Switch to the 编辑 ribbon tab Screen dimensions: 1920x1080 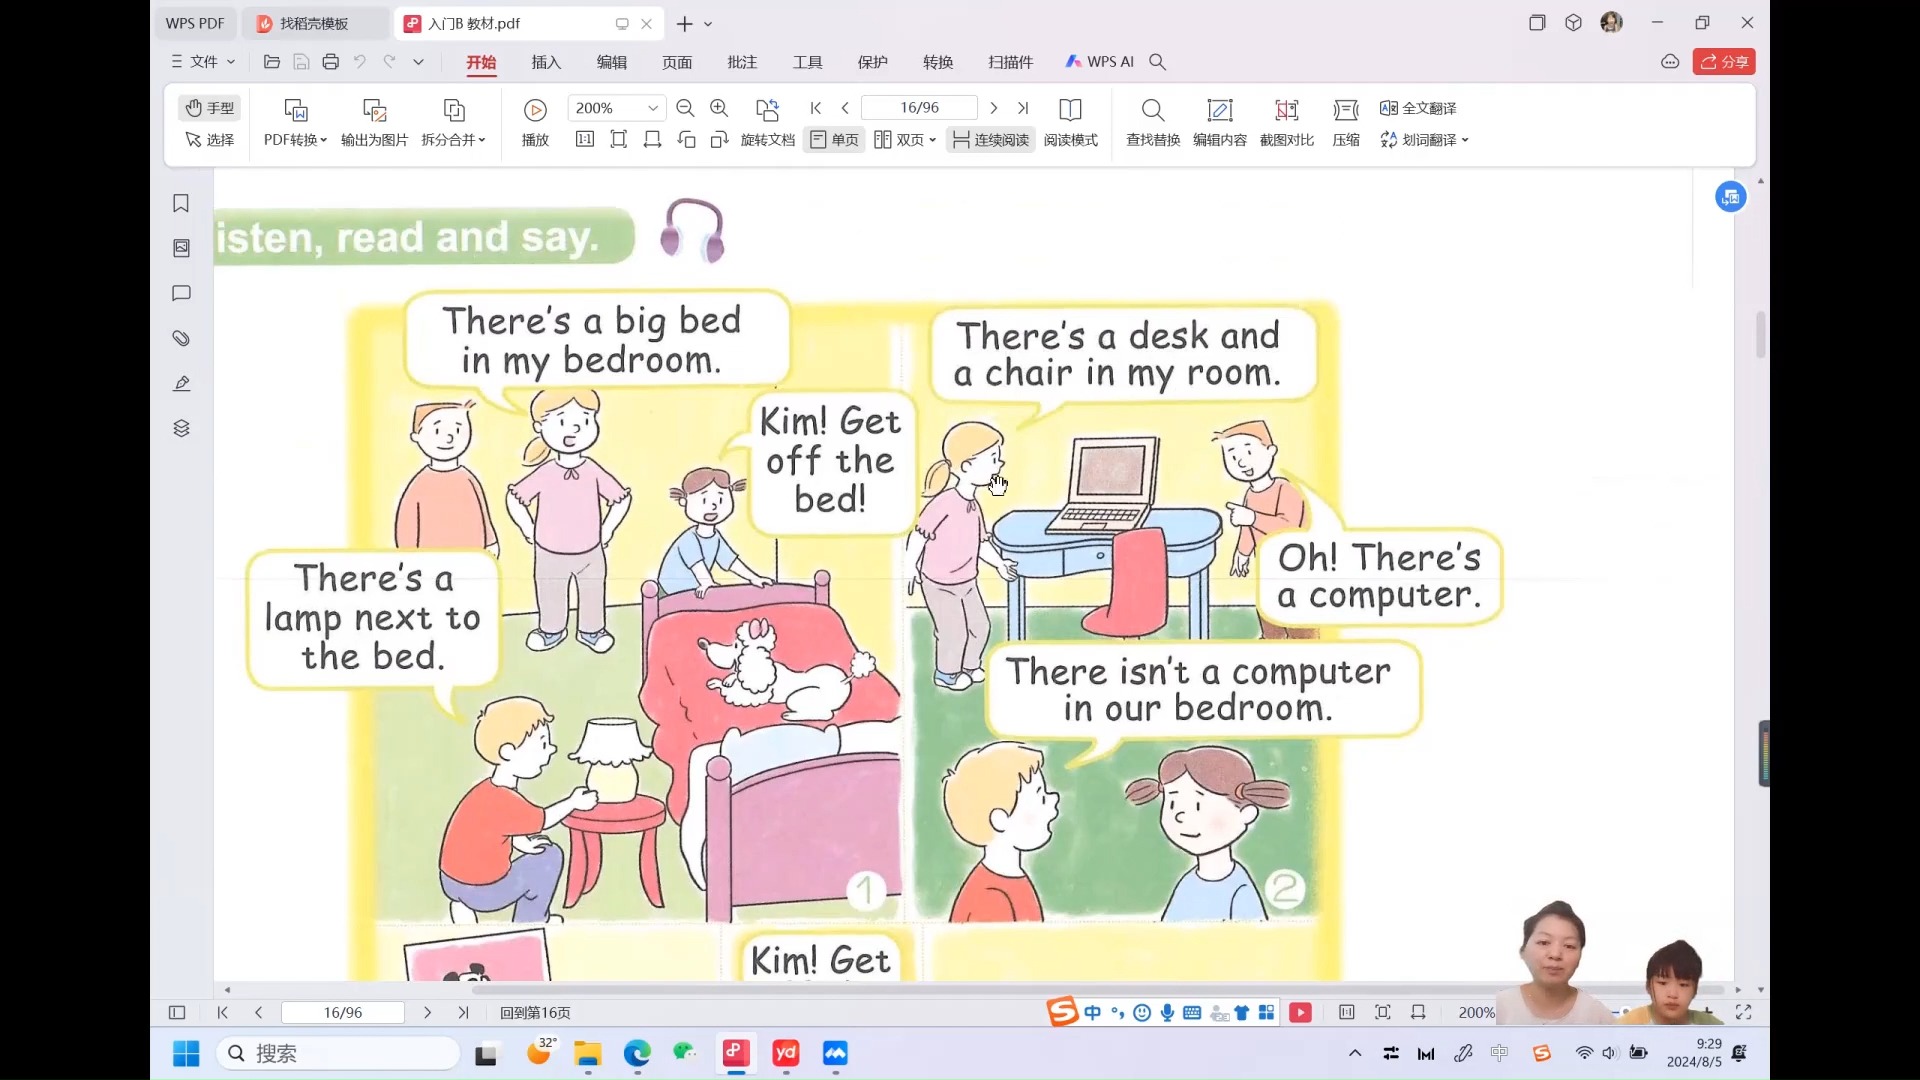click(x=612, y=62)
